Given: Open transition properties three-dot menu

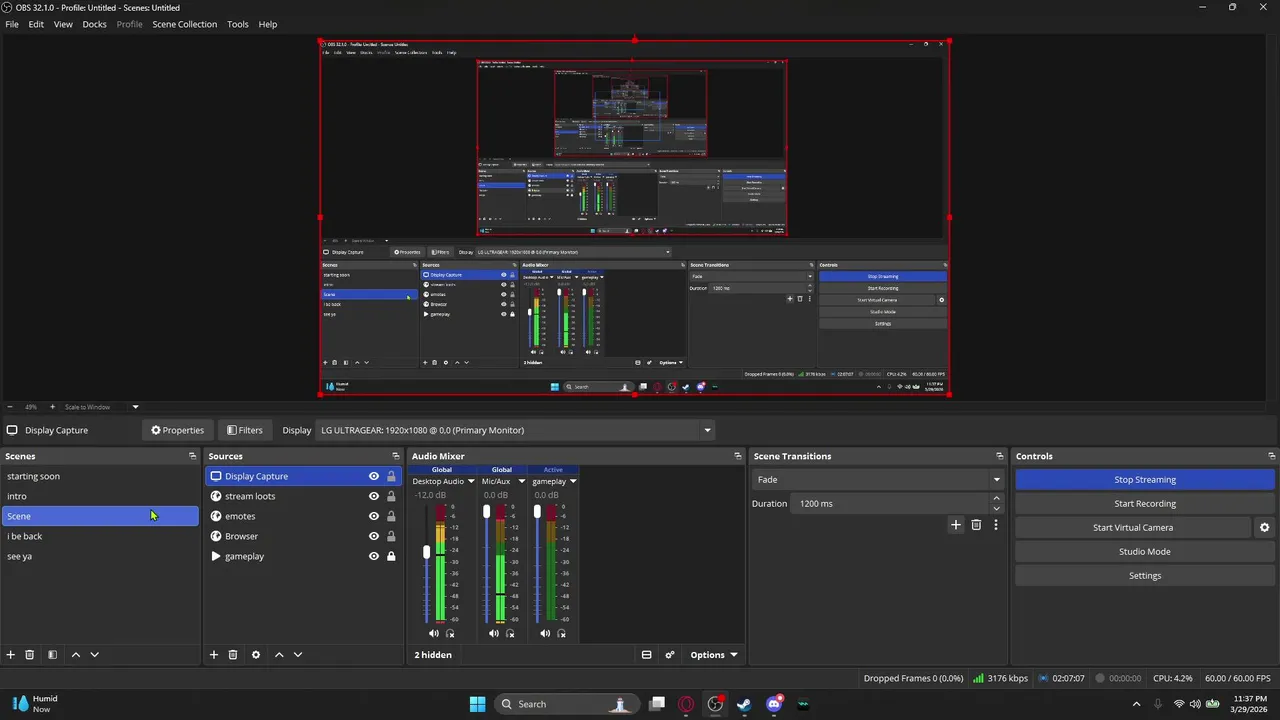Looking at the screenshot, I should coord(995,525).
